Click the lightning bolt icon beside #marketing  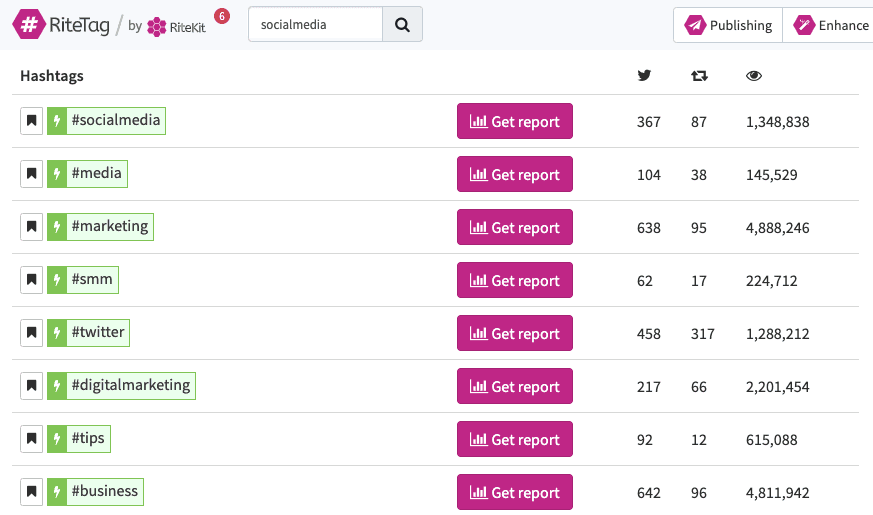tap(57, 227)
